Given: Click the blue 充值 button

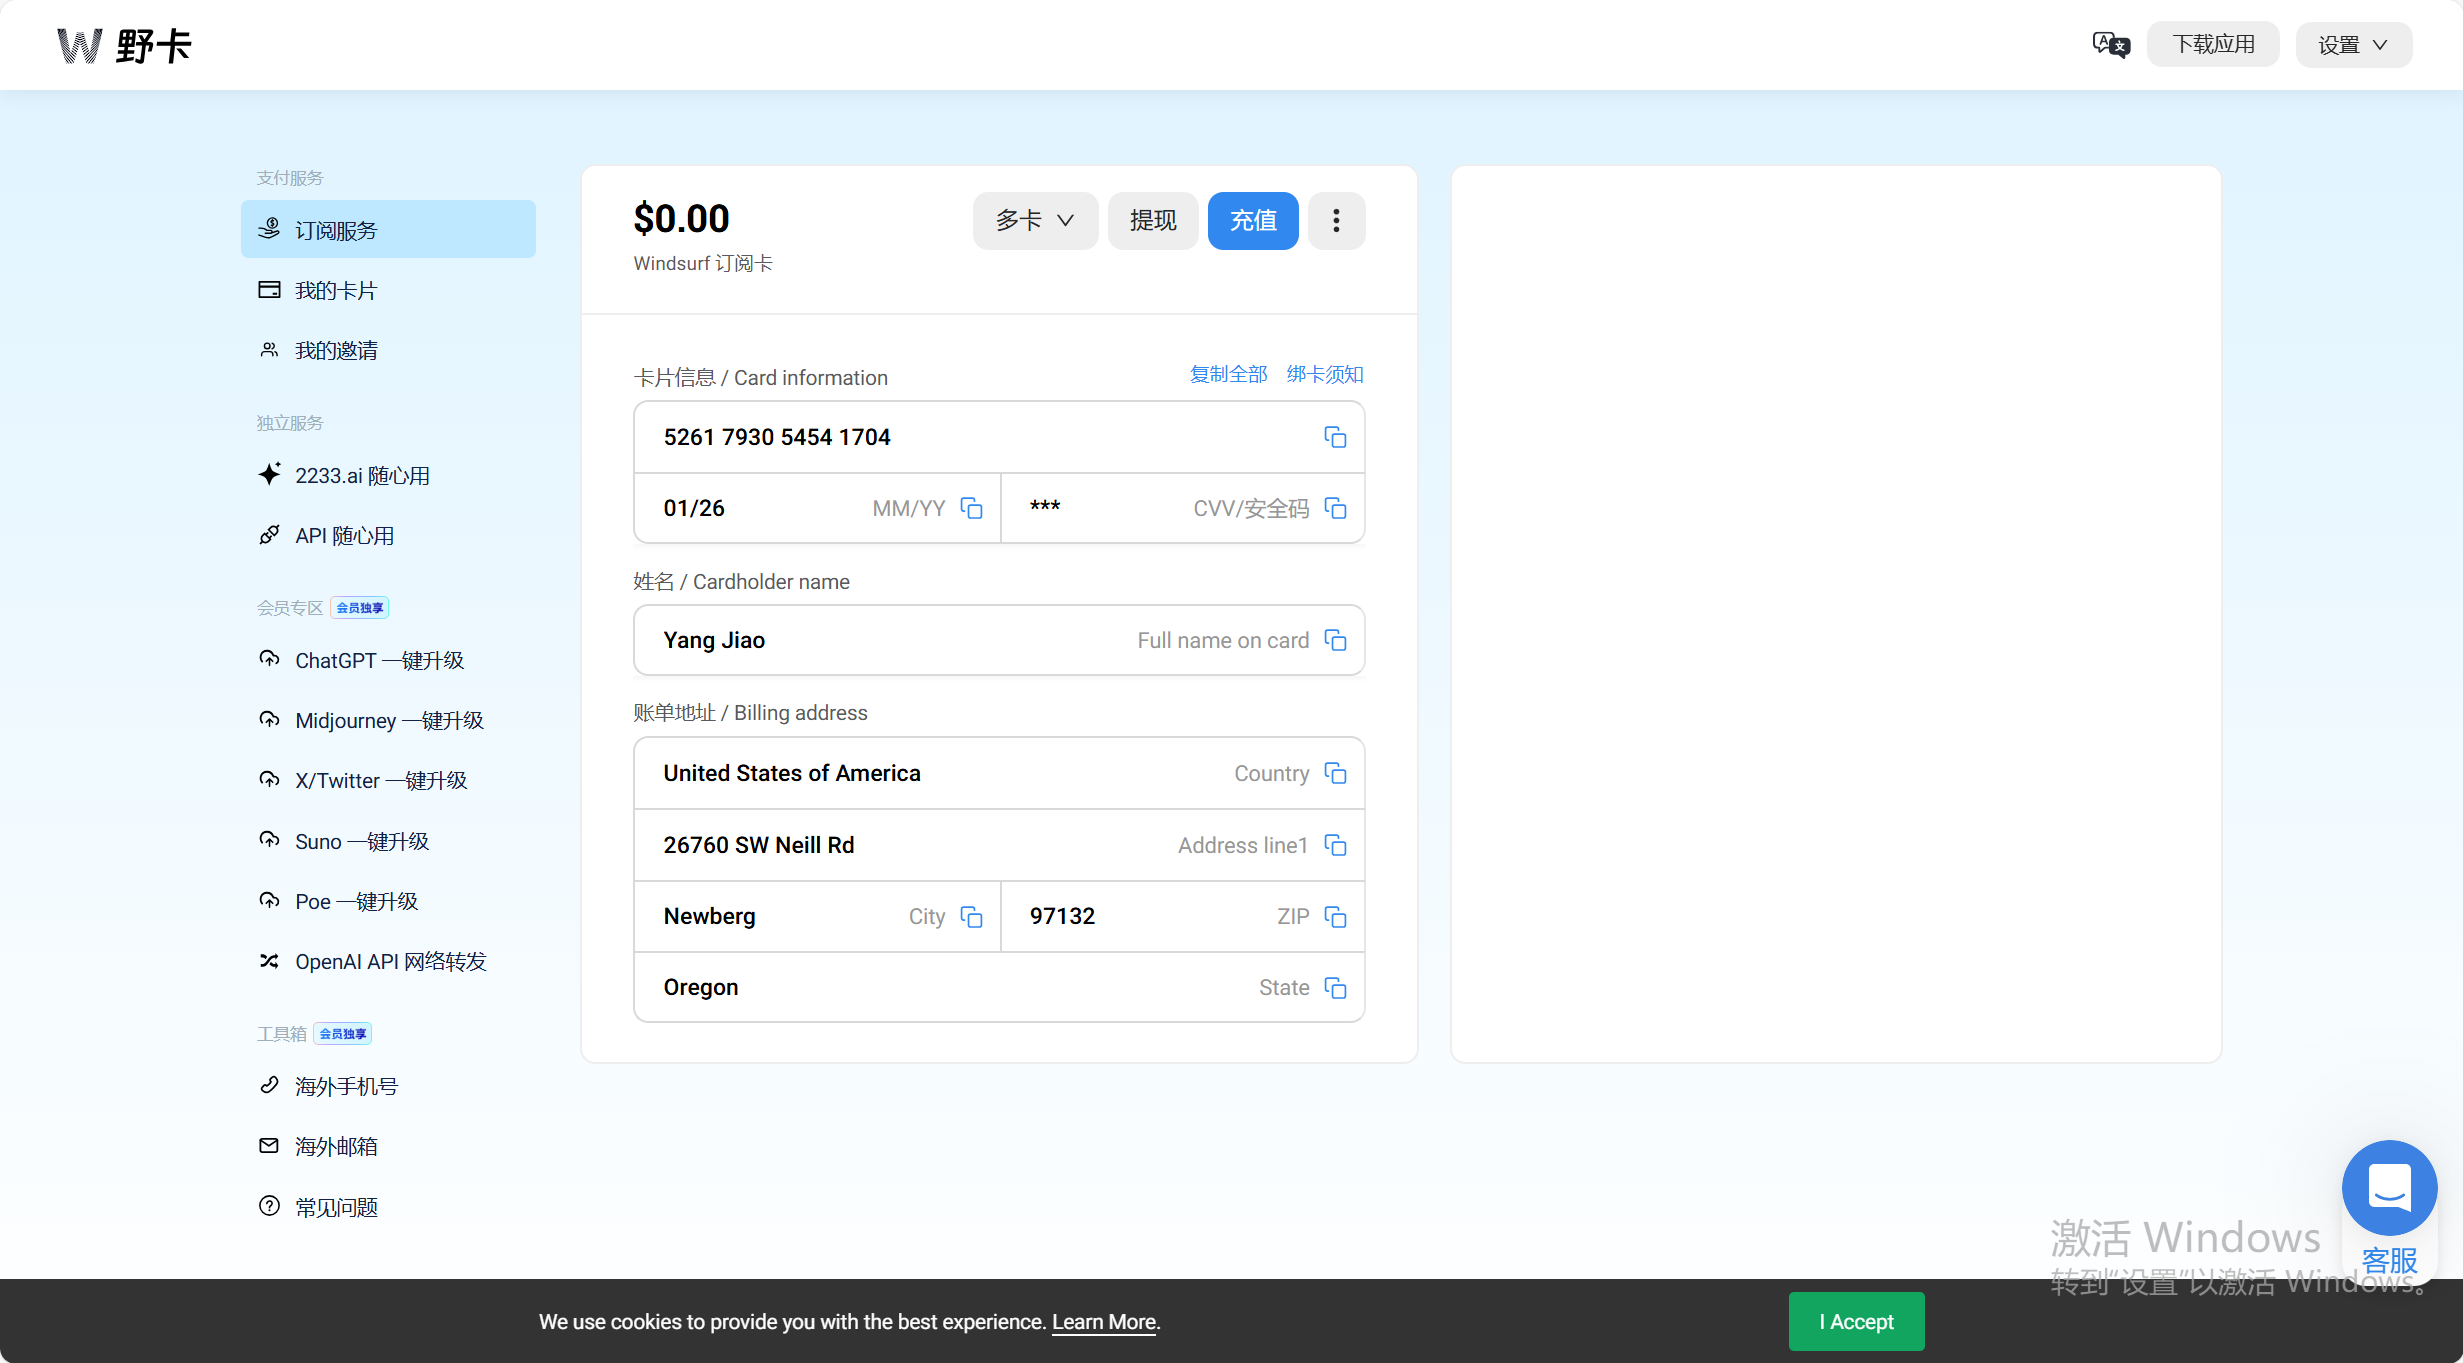Looking at the screenshot, I should pyautogui.click(x=1252, y=220).
